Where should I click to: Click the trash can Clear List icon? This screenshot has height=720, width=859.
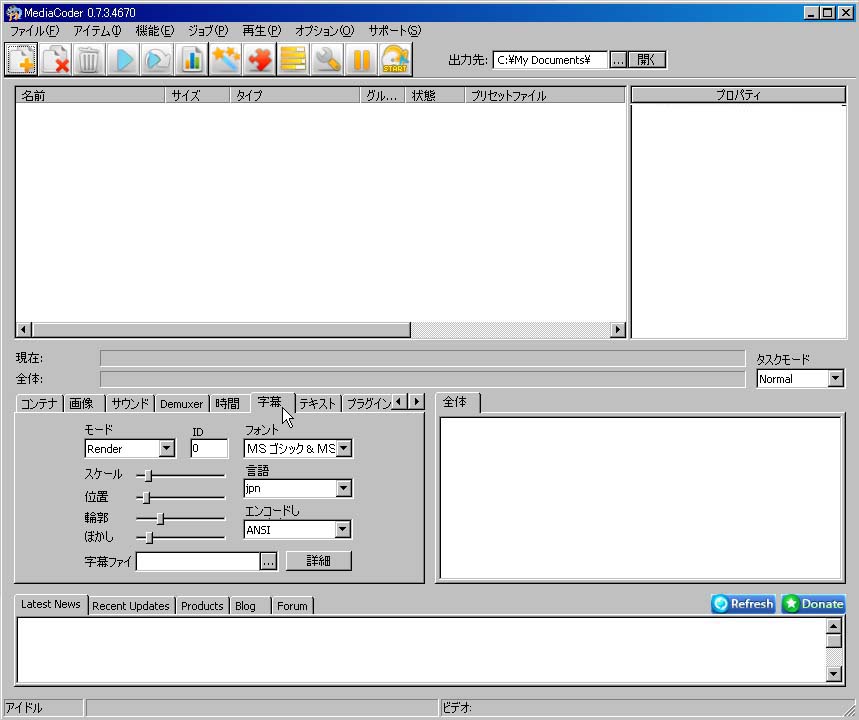(x=89, y=60)
